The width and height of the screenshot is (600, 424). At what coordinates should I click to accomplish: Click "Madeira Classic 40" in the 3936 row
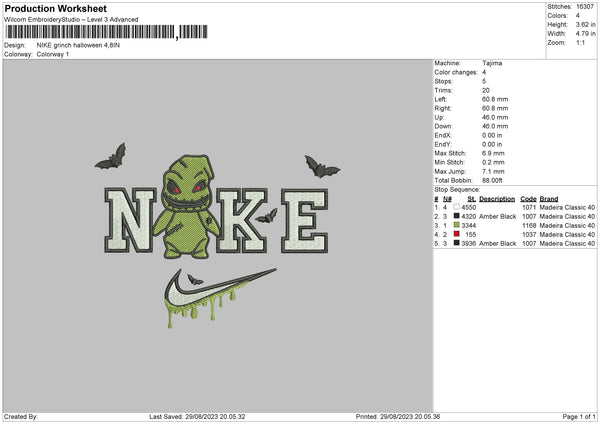tap(567, 243)
